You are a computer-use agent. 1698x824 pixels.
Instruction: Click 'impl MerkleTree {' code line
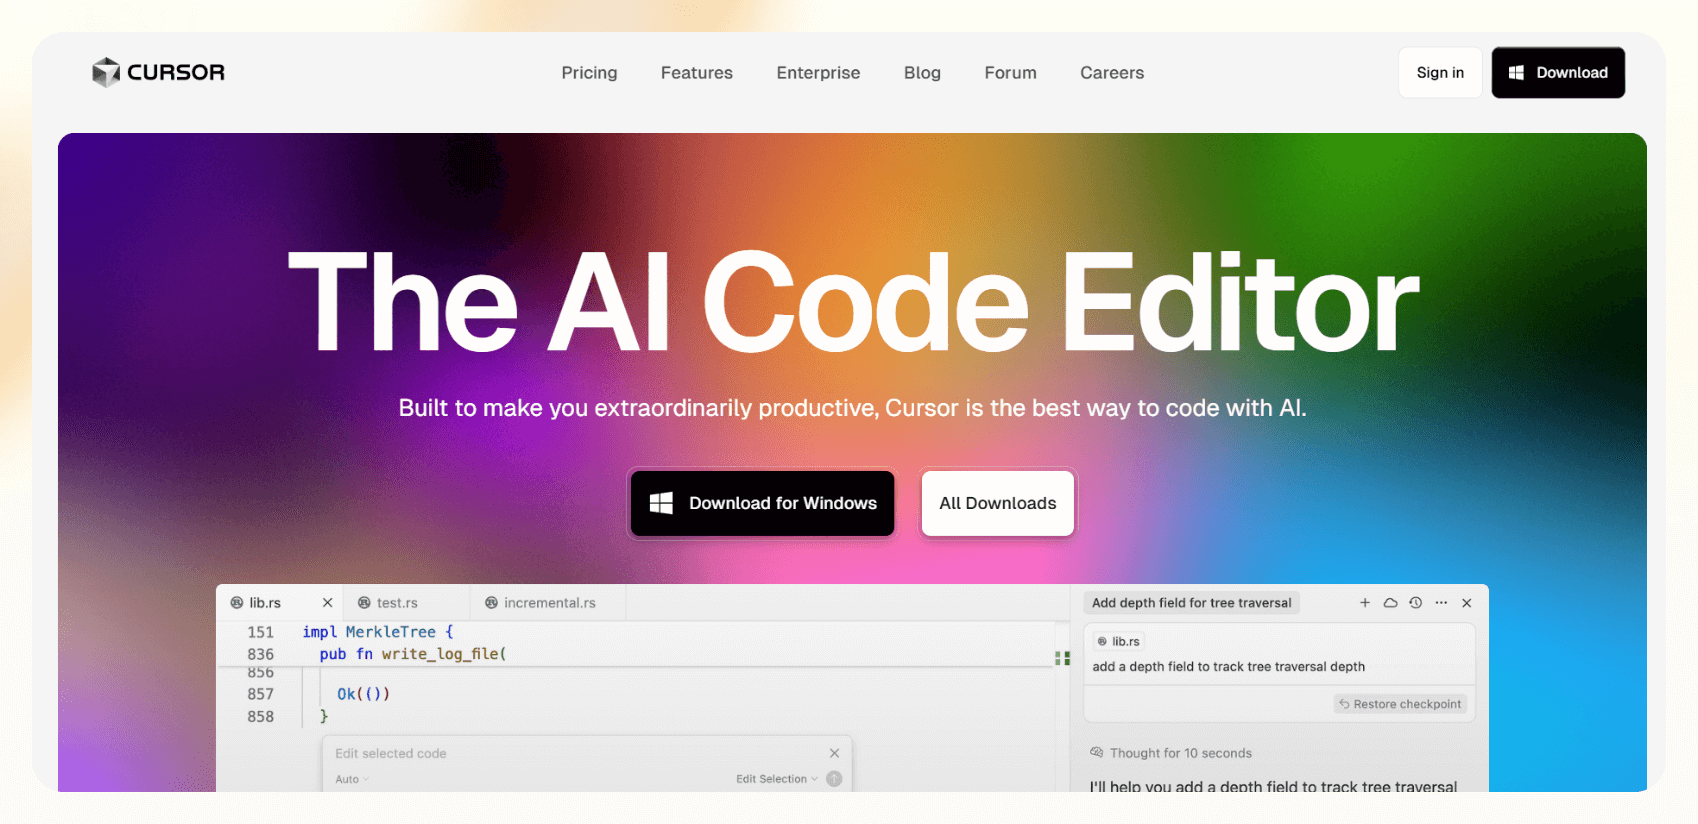(378, 632)
